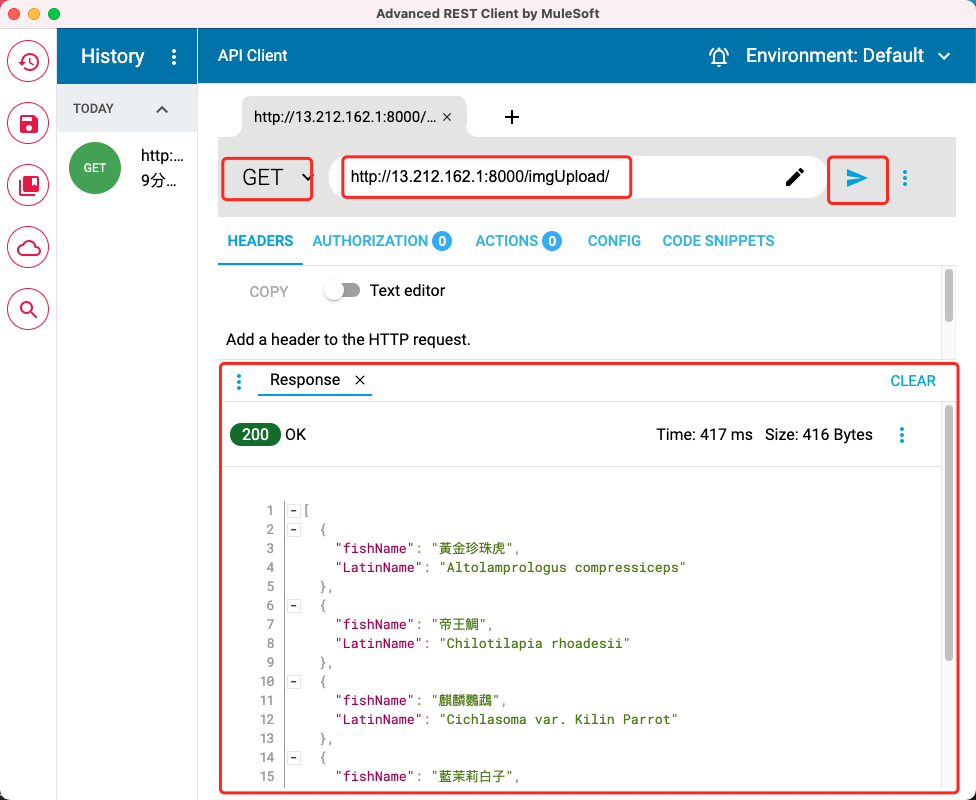This screenshot has height=800, width=976.
Task: Click the Time: 417 ms text
Action: 704,435
